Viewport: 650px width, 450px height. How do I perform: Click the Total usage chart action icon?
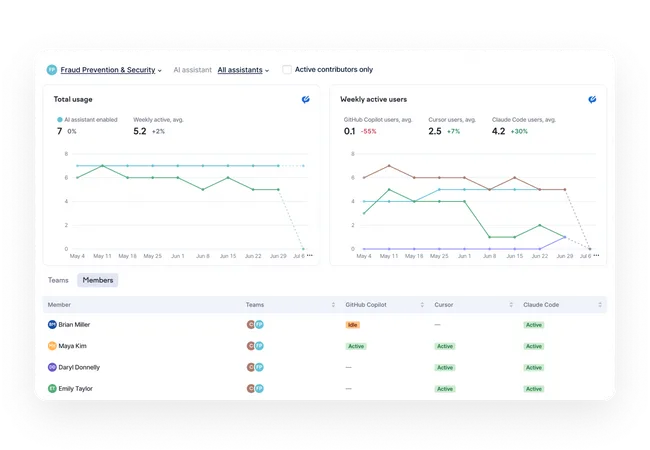306,99
